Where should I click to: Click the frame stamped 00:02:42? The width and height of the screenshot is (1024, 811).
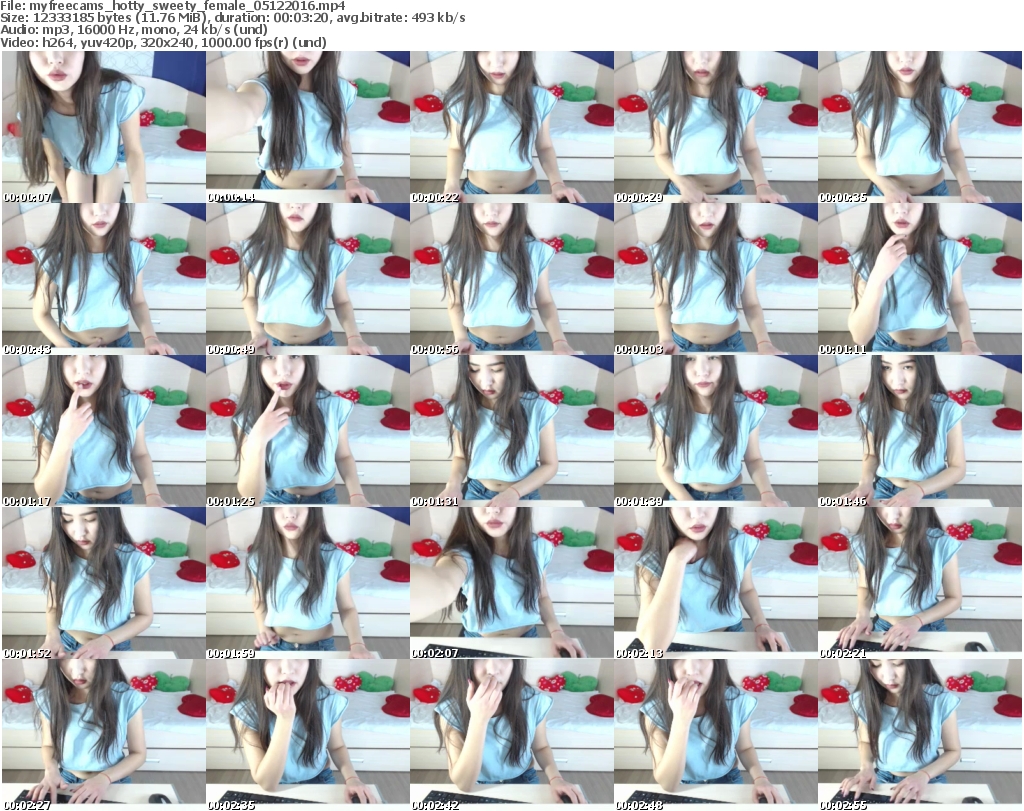(511, 735)
